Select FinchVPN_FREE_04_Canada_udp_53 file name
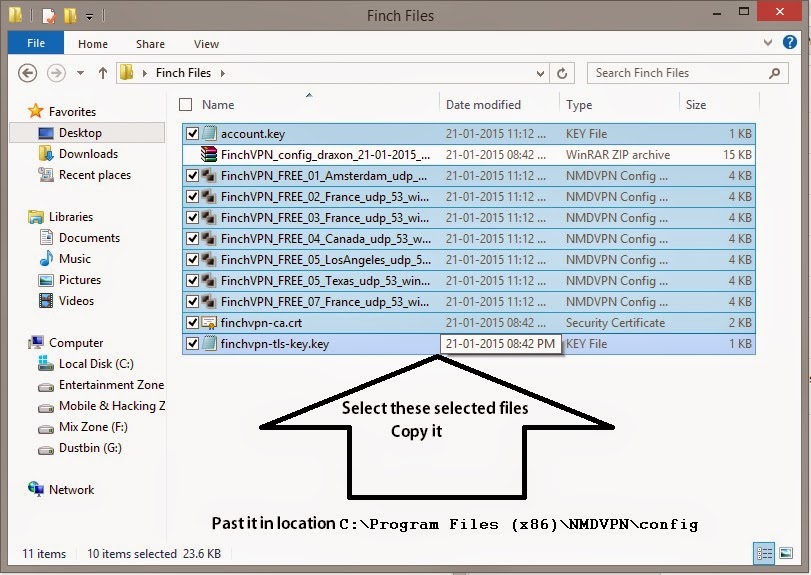Viewport: 811px width, 575px height. [x=325, y=239]
